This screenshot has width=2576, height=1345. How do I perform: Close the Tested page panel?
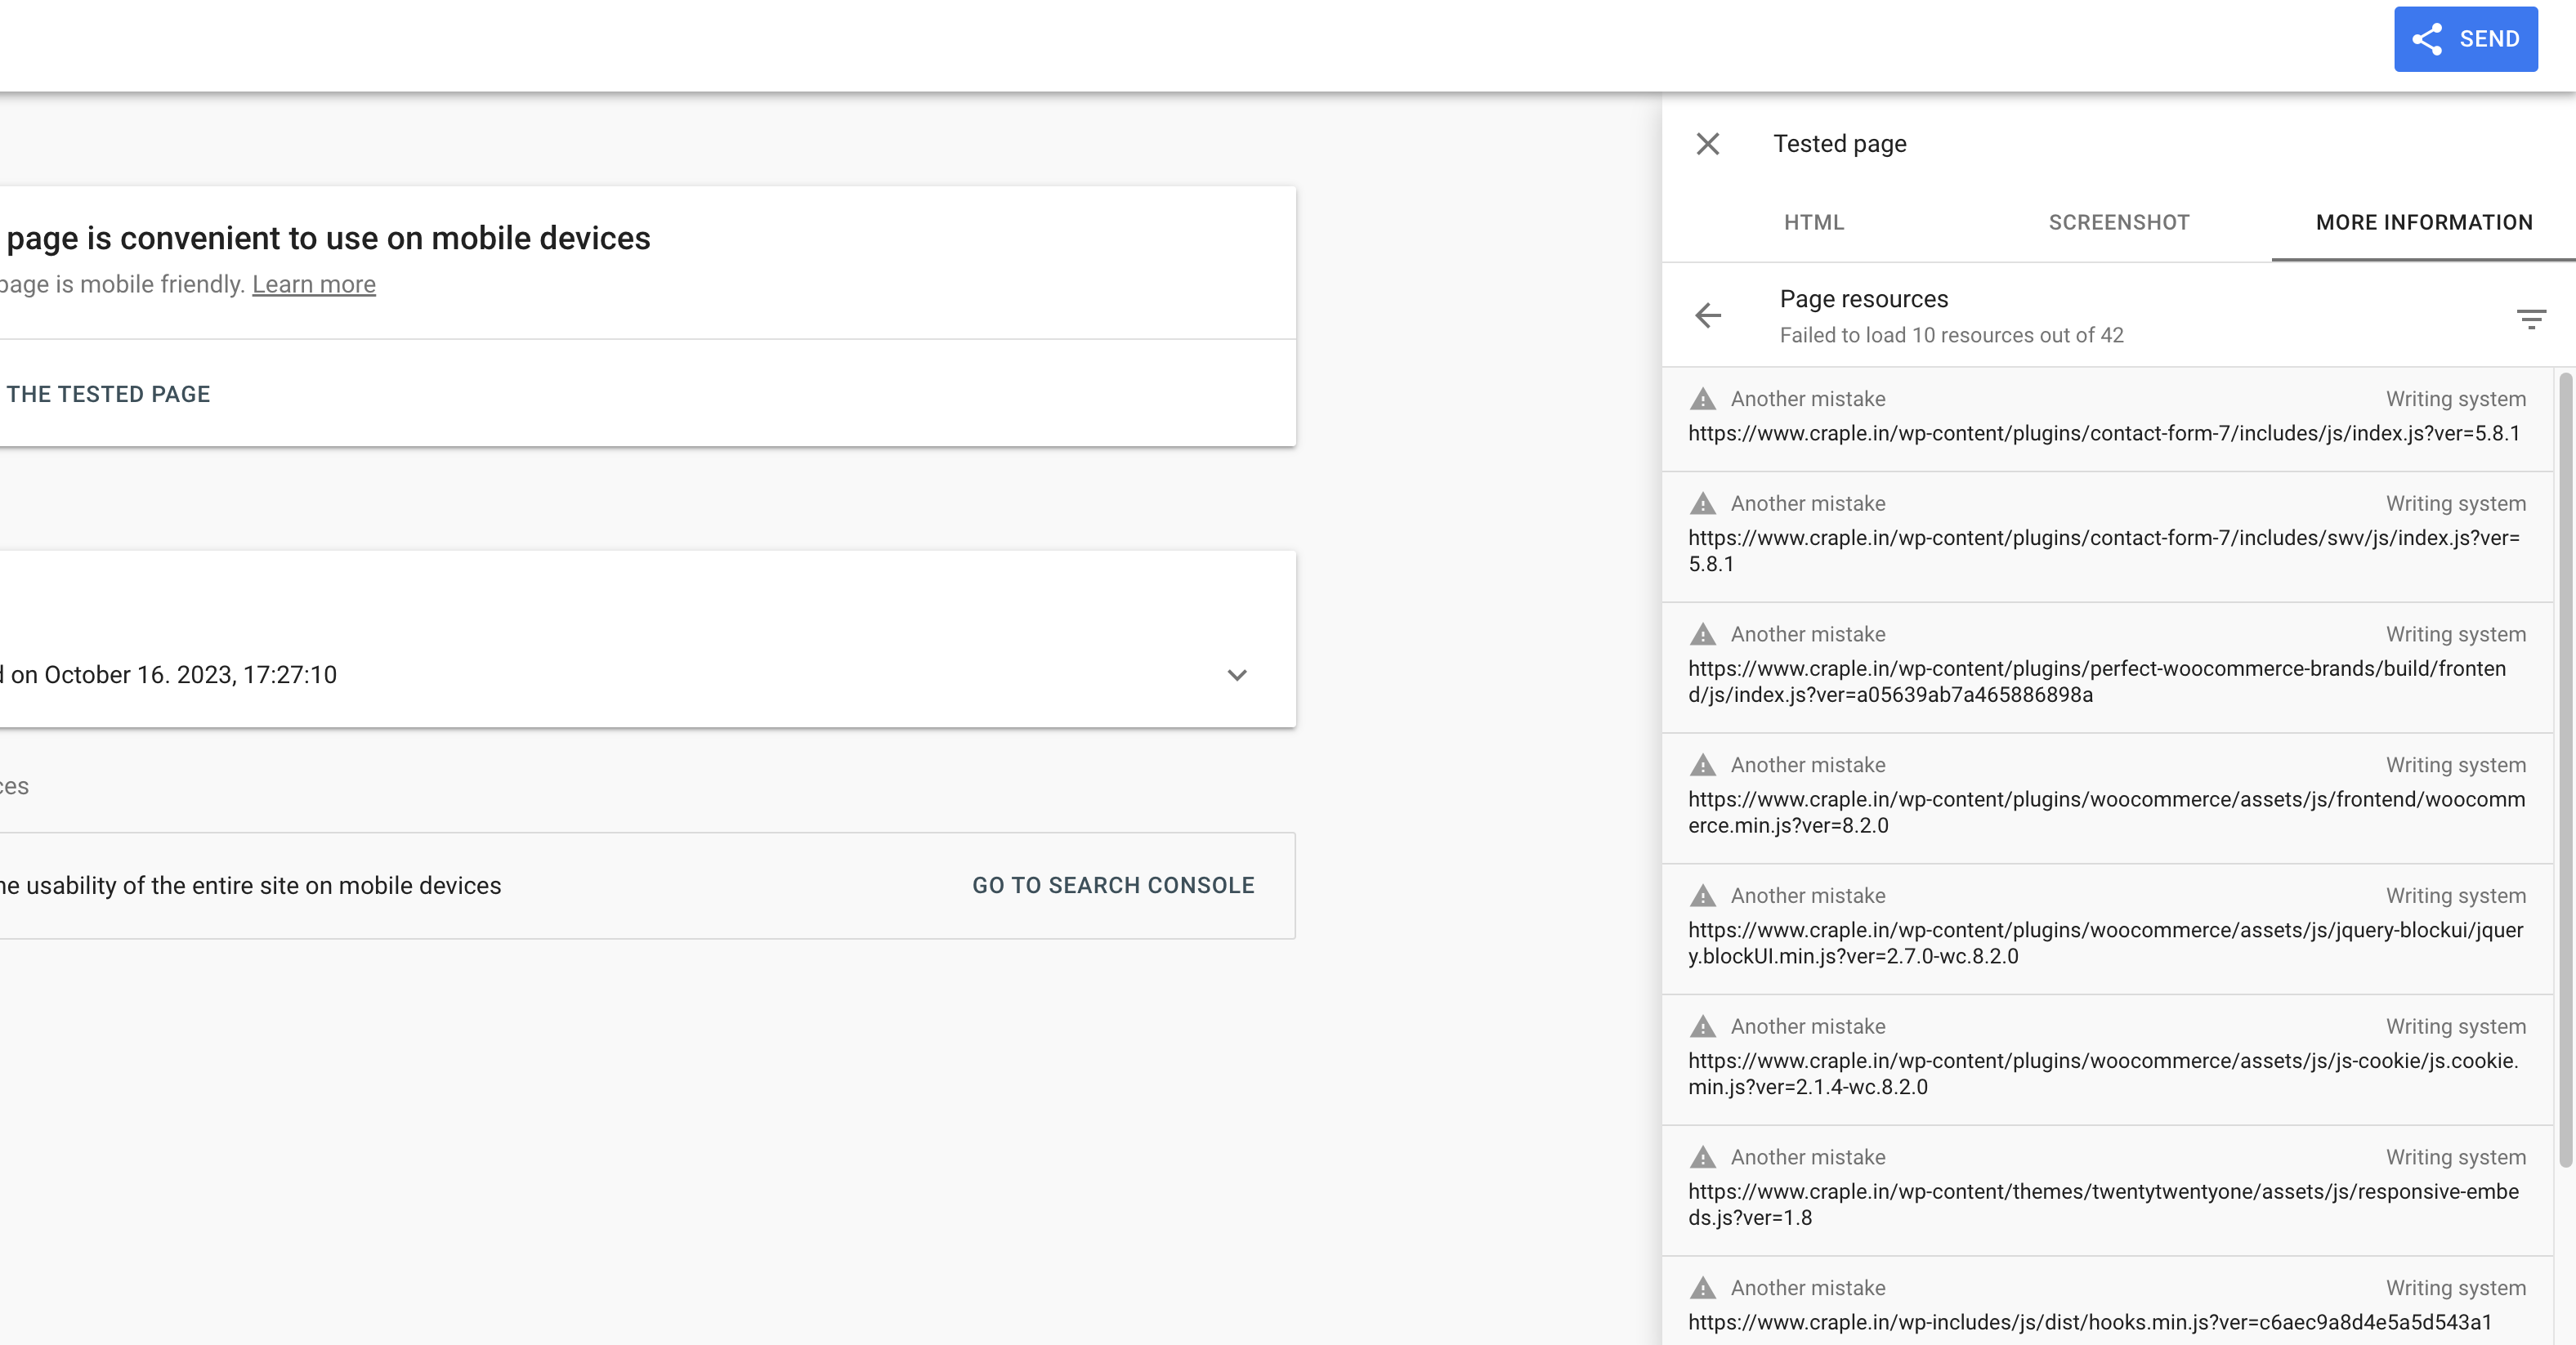[1707, 144]
